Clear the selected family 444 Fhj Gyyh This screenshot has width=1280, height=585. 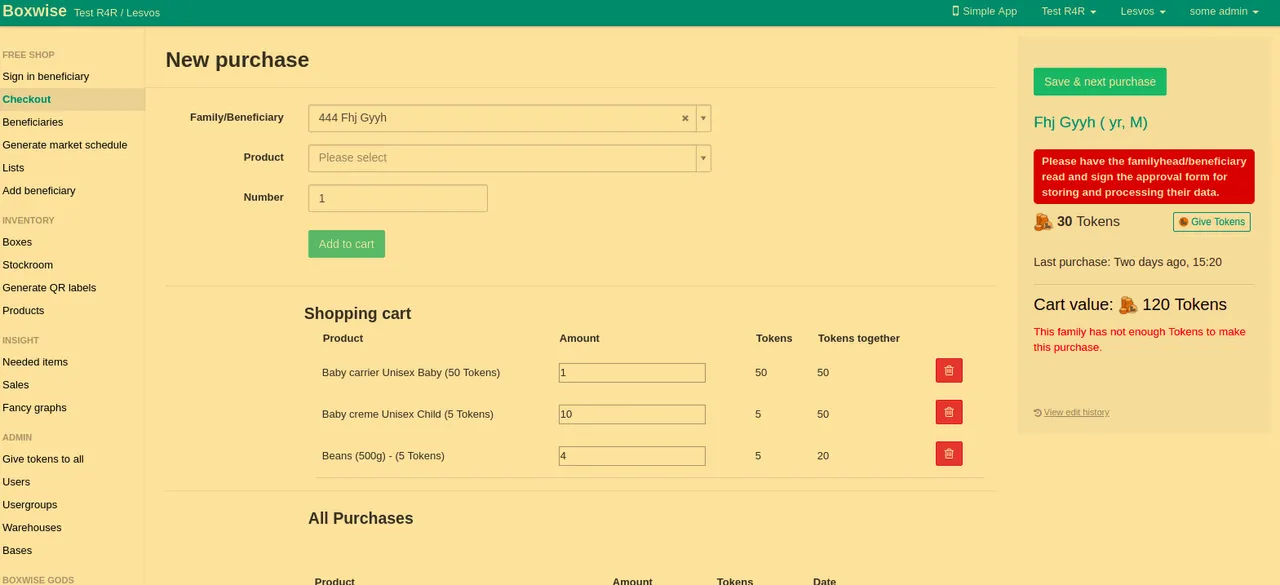click(685, 118)
